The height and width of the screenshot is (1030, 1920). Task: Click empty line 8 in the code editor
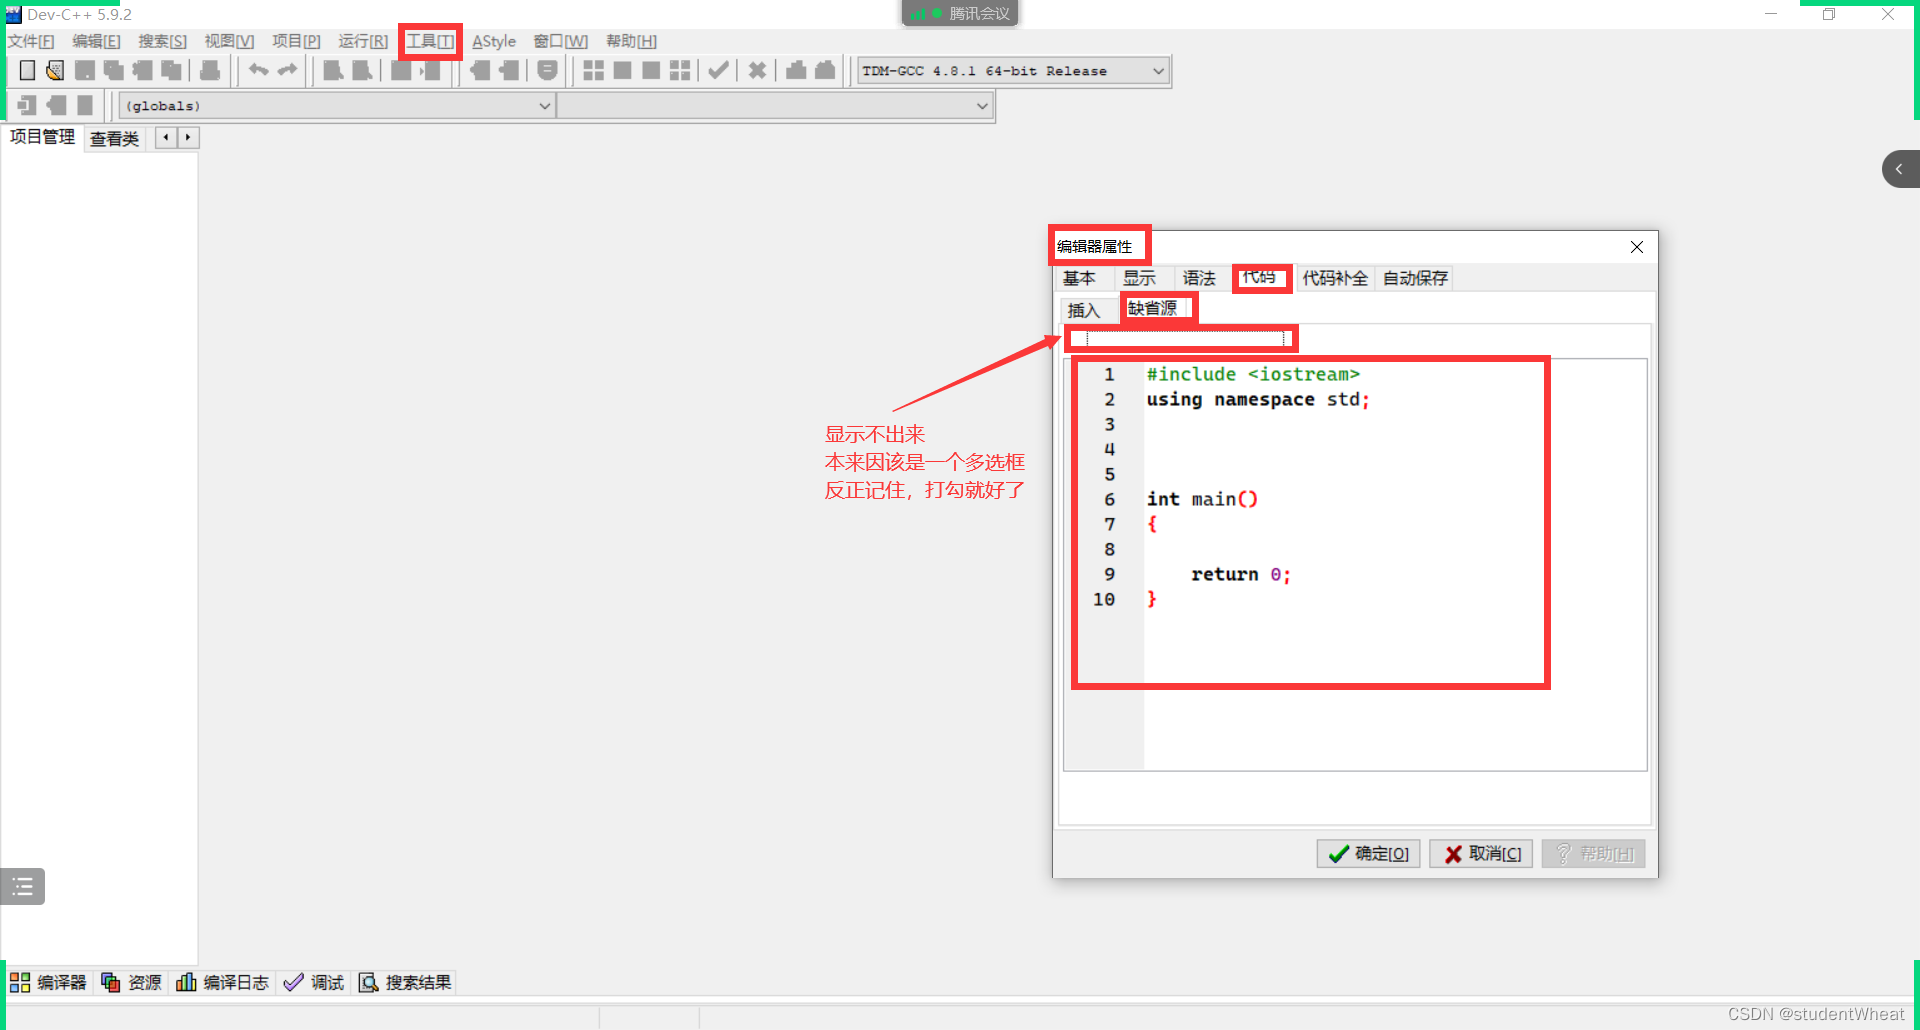[1395, 549]
